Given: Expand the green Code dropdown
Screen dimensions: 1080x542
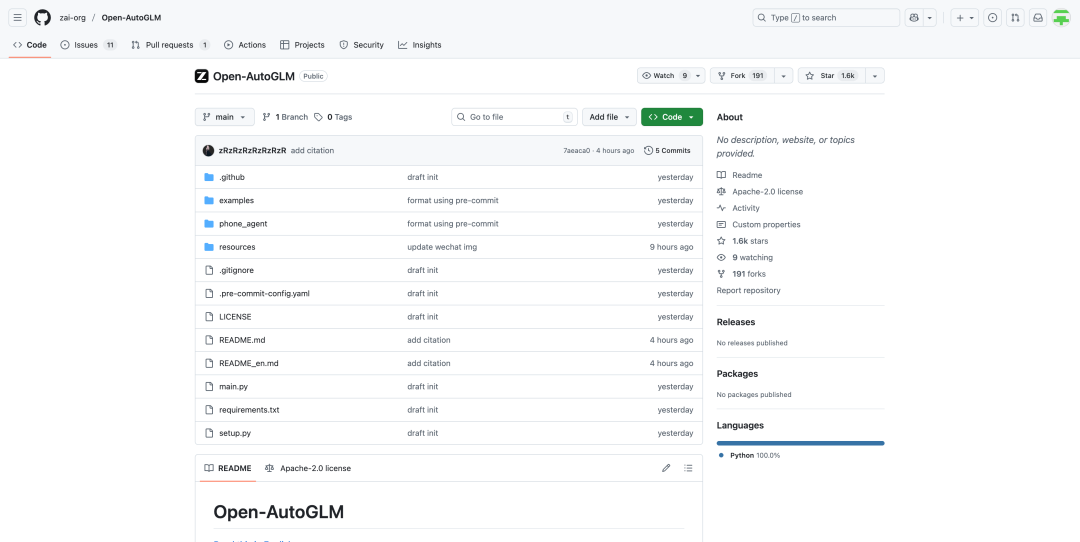Looking at the screenshot, I should [x=671, y=117].
